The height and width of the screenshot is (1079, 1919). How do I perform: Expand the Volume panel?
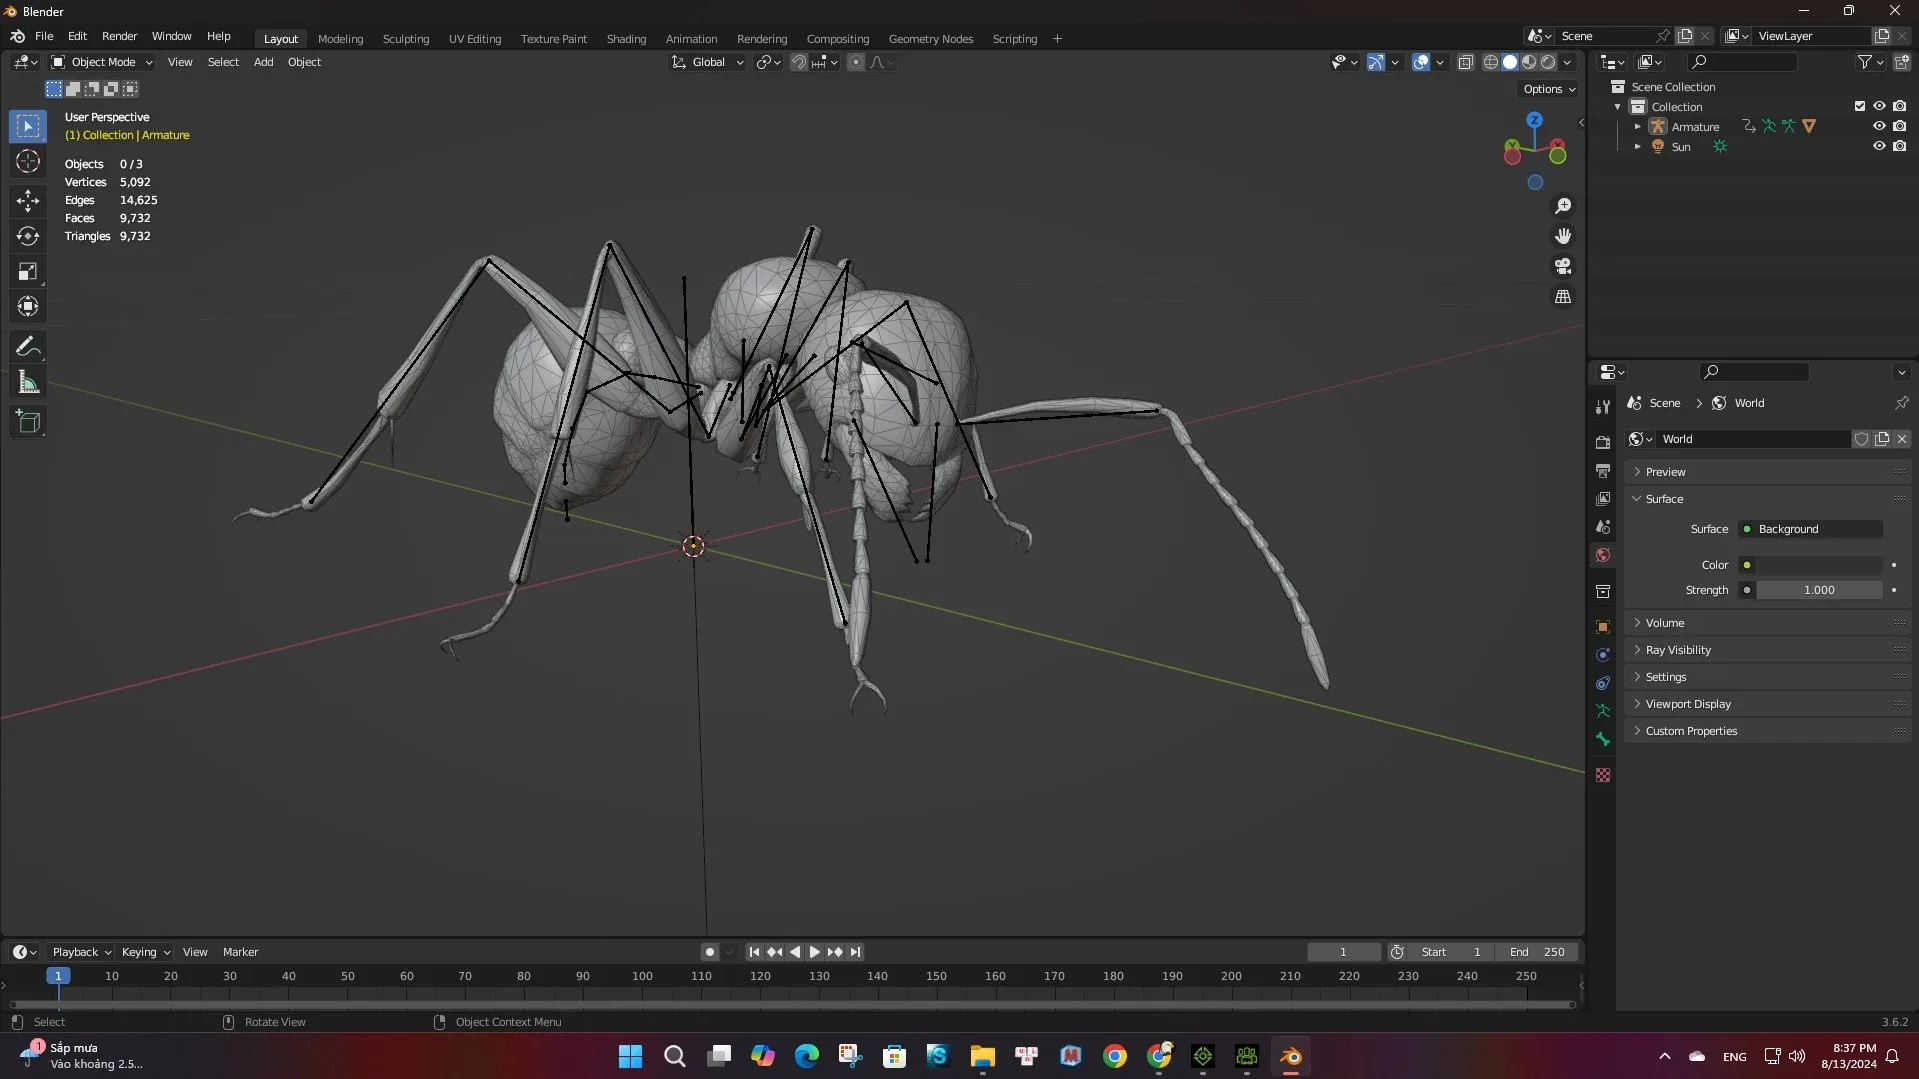pos(1664,623)
